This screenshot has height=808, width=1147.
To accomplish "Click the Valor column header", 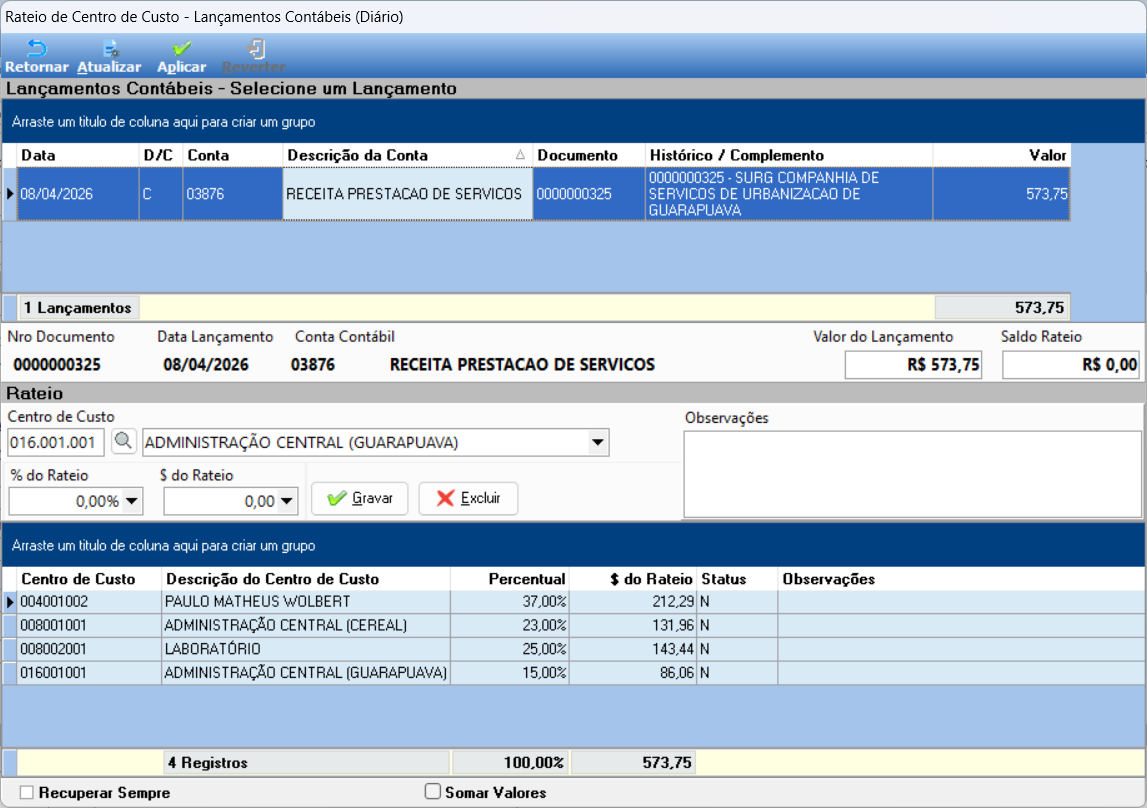I will tap(1001, 155).
